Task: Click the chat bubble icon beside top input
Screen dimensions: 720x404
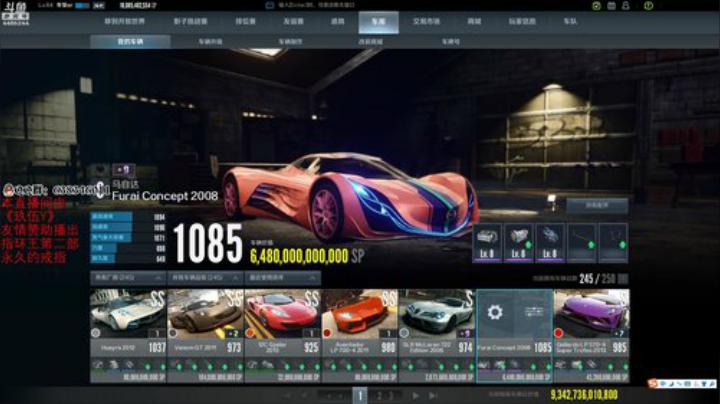Action: point(270,6)
